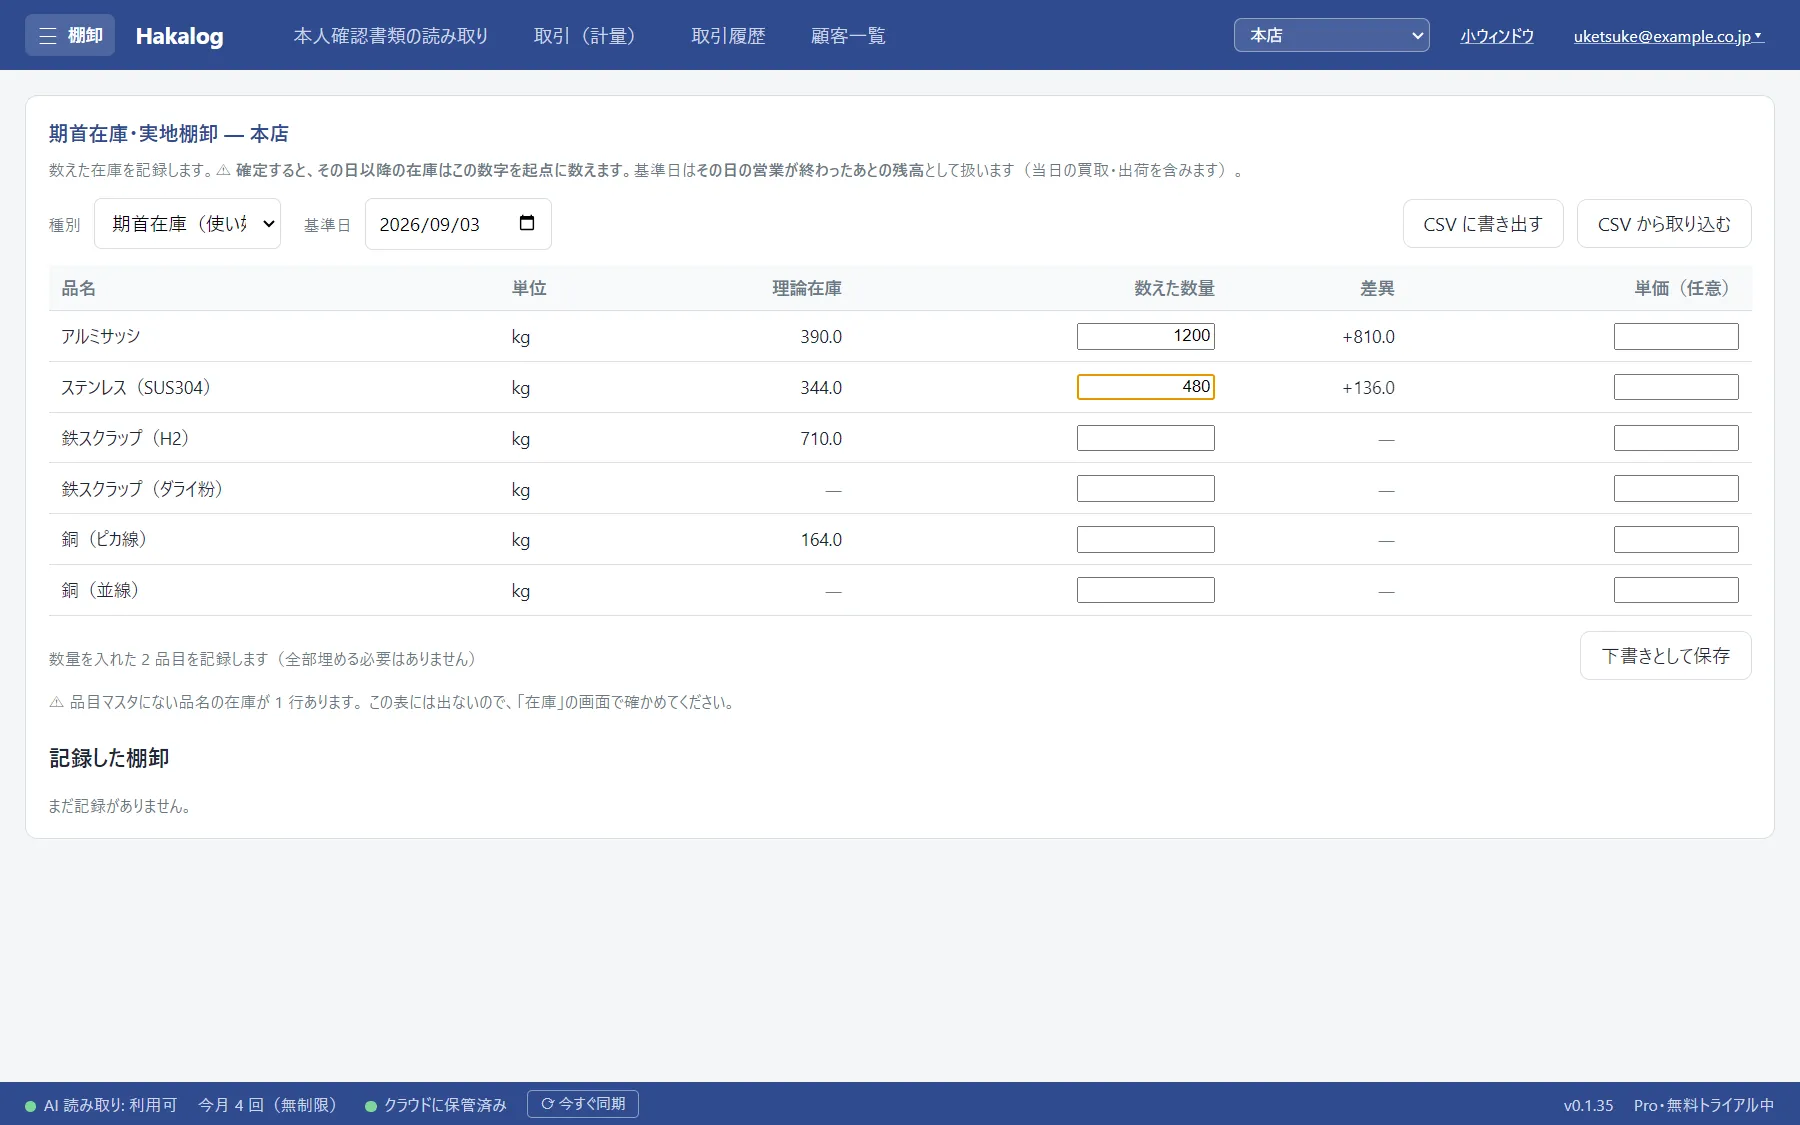Viewport: 1800px width, 1125px height.
Task: Click 銅（ピカ線） counted quantity field
Action: [x=1146, y=540]
